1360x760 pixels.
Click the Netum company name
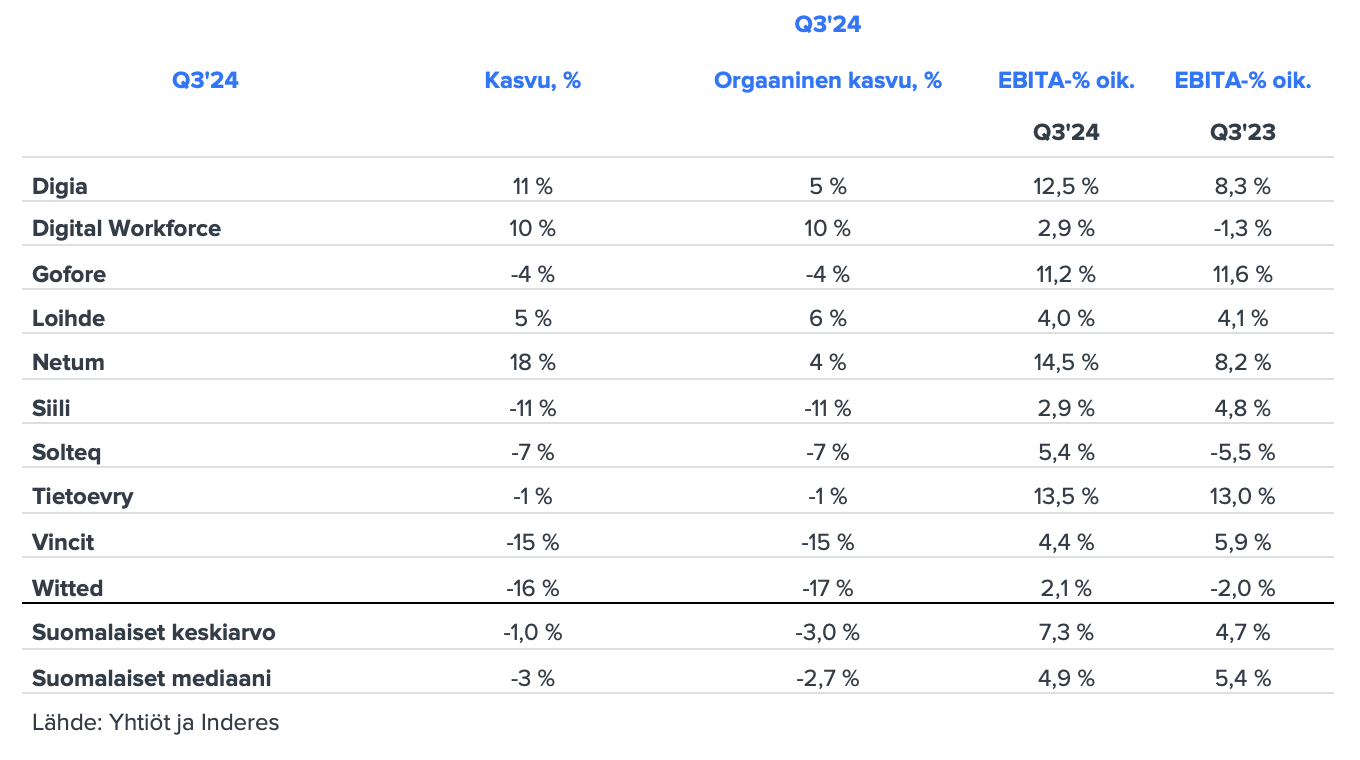point(68,362)
